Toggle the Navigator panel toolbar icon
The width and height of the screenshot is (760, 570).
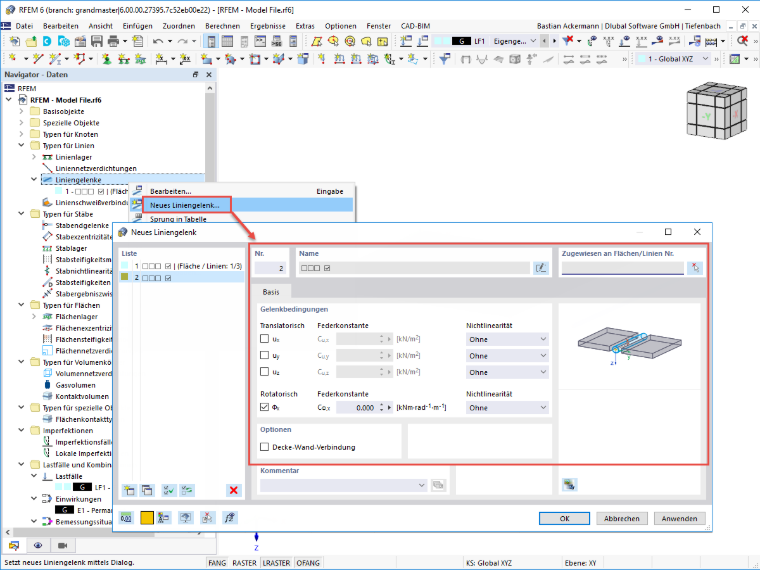pos(211,42)
